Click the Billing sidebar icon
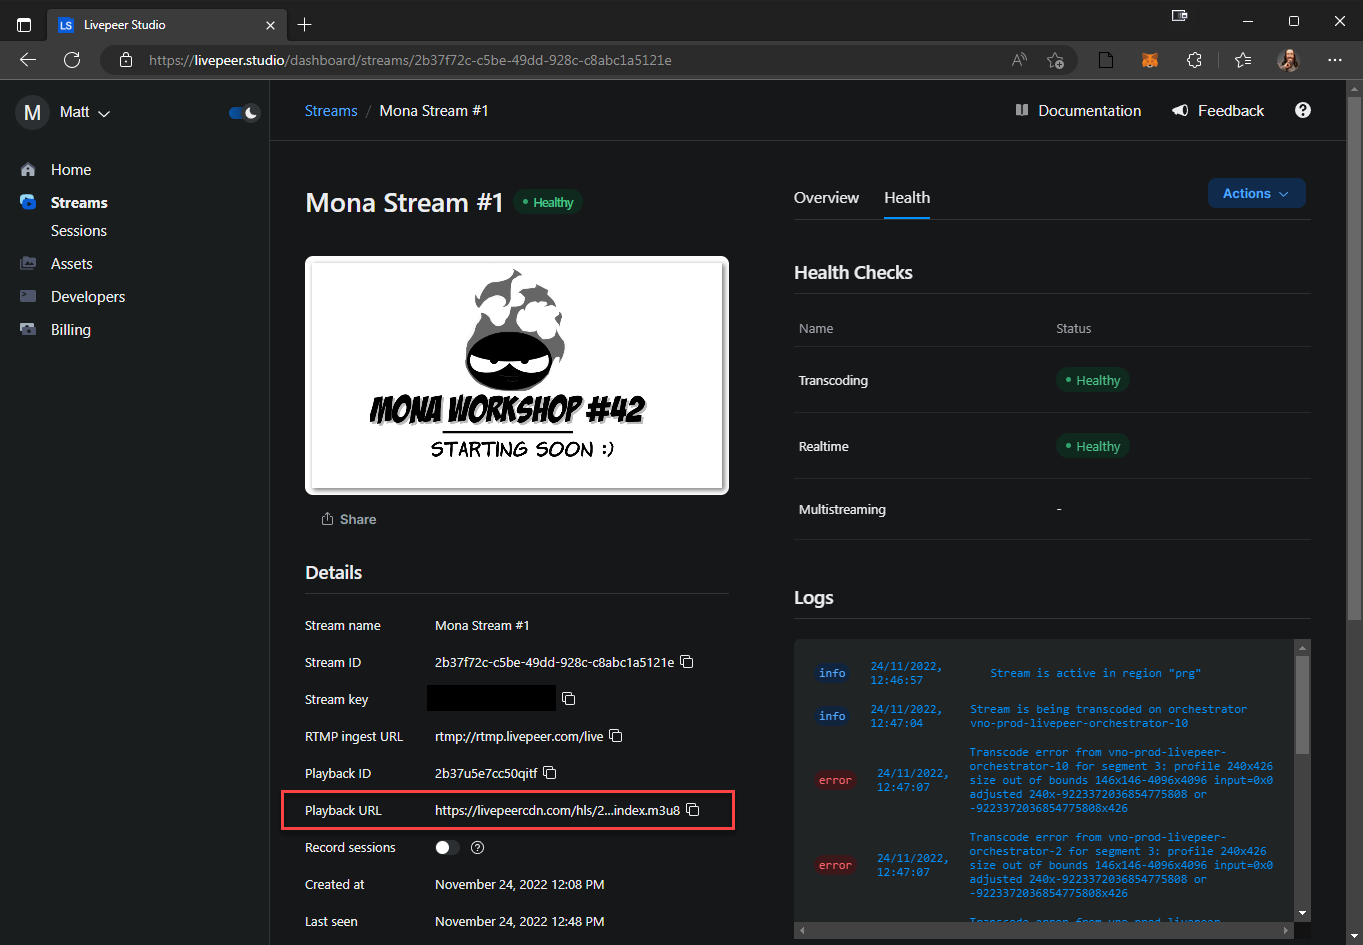The height and width of the screenshot is (945, 1363). [28, 330]
